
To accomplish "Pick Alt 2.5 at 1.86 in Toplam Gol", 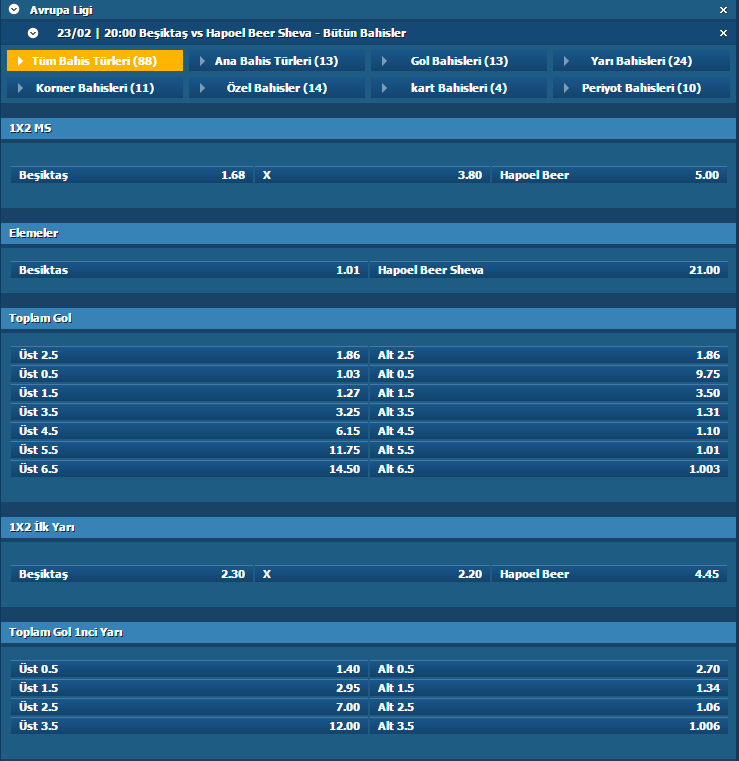I will coord(549,355).
